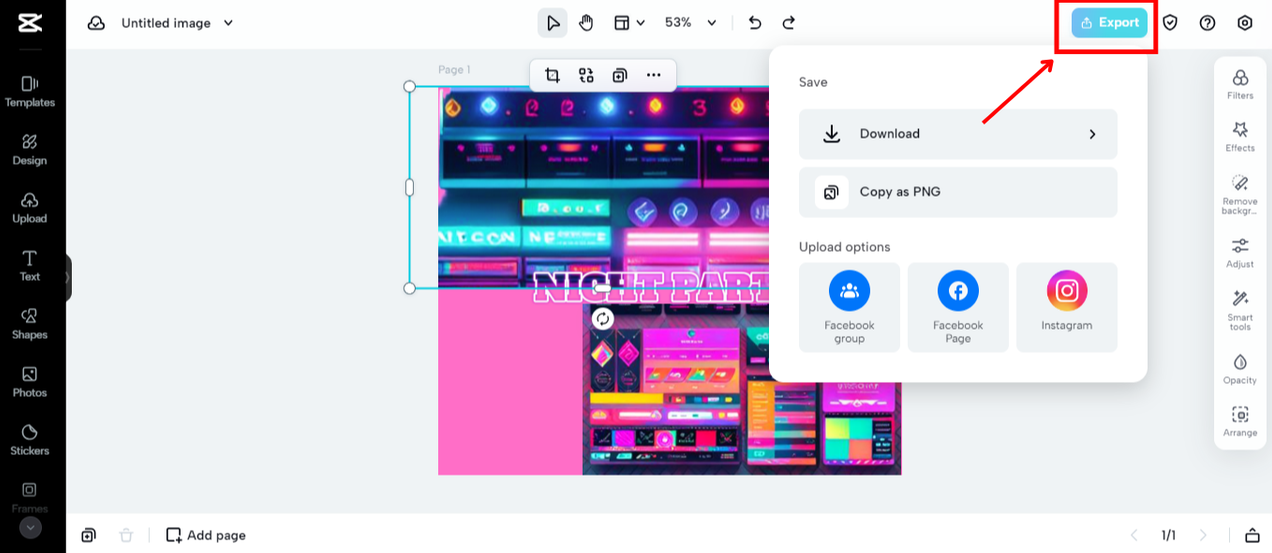This screenshot has height=553, width=1272.
Task: Open the Untitled image name dropdown
Action: coord(178,23)
